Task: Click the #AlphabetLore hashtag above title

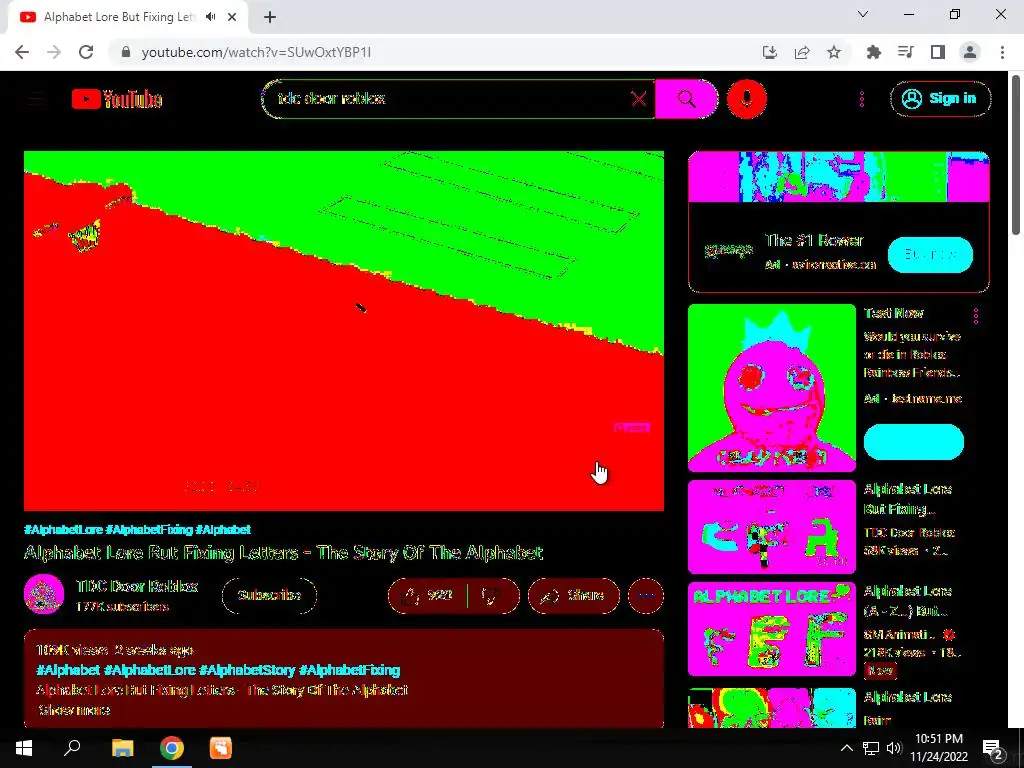Action: click(x=63, y=530)
